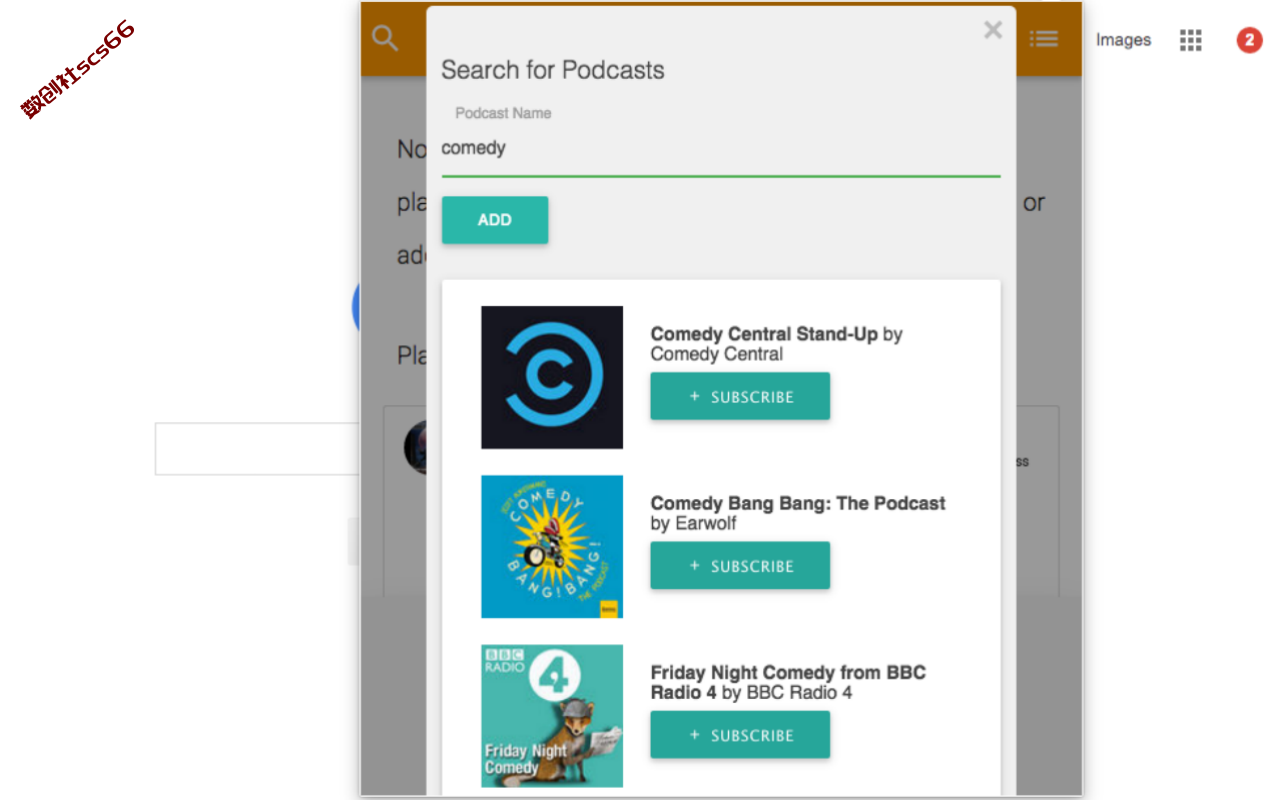The height and width of the screenshot is (800, 1280).
Task: Focus the Podcast Name input field
Action: [x=721, y=148]
